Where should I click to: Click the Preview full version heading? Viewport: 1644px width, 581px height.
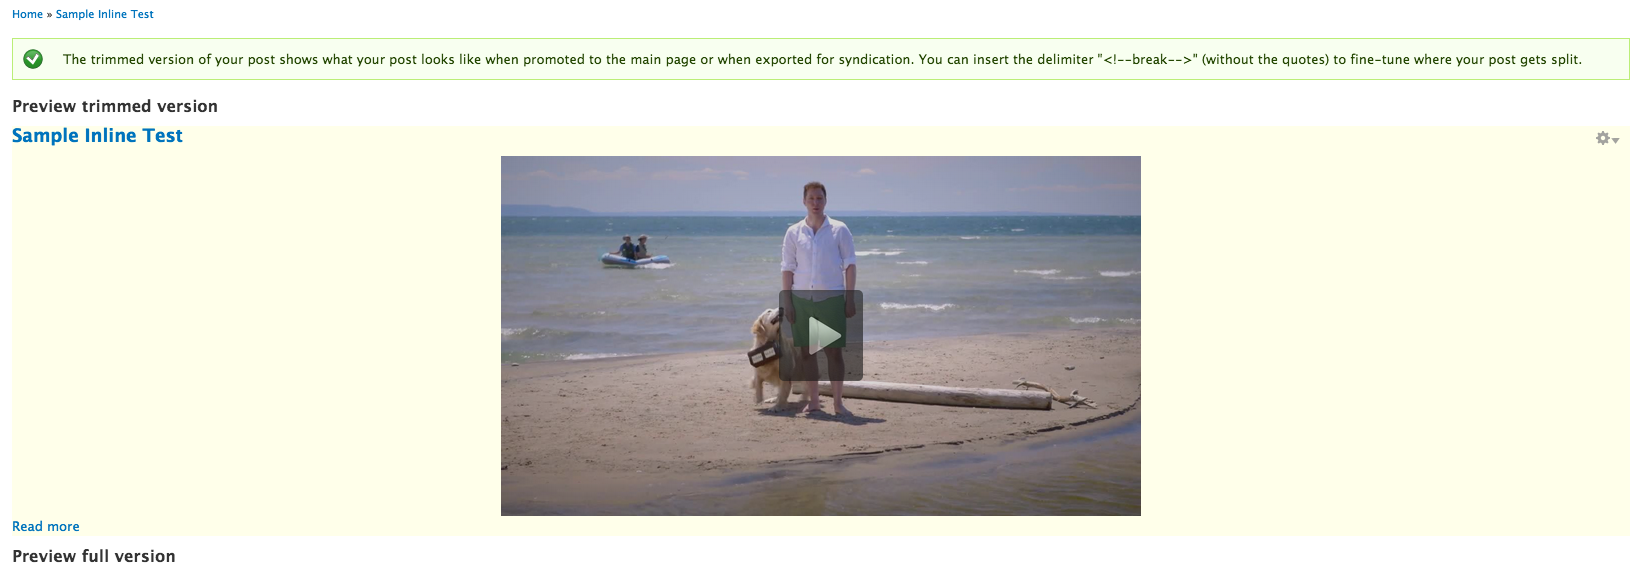click(94, 556)
